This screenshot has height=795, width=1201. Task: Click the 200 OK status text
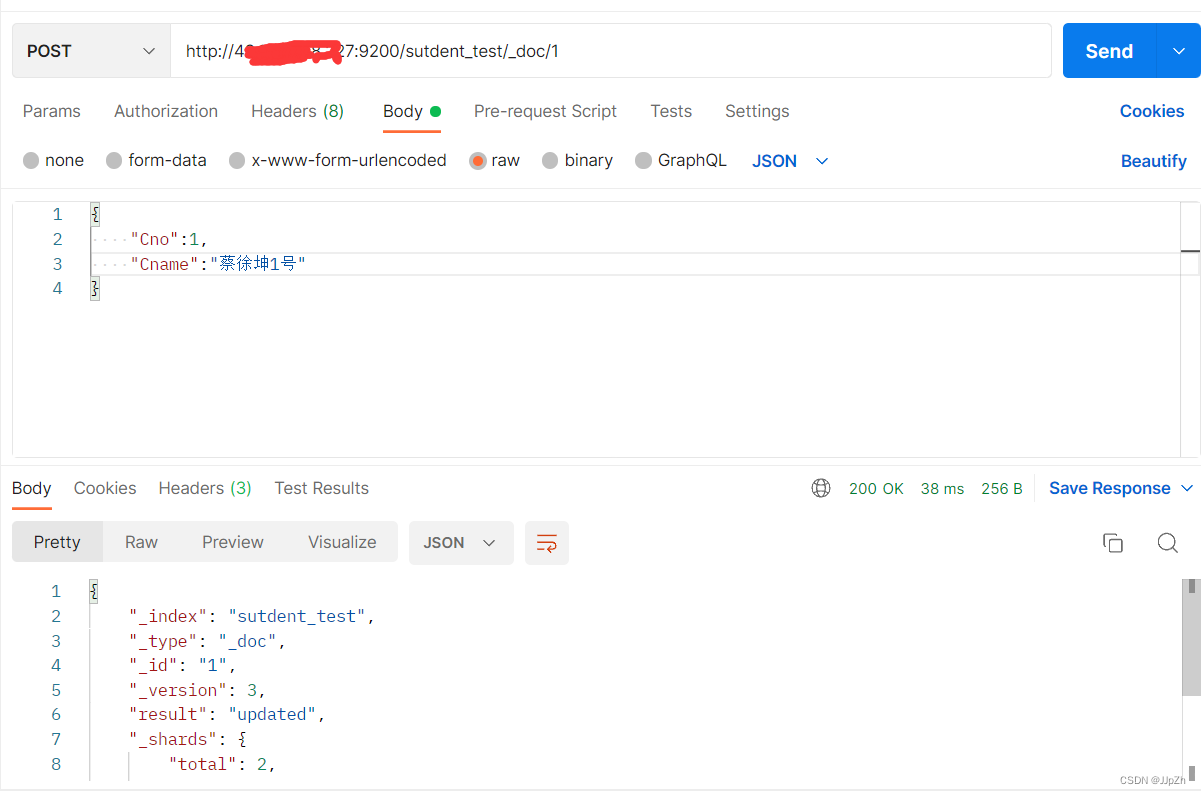pos(876,488)
